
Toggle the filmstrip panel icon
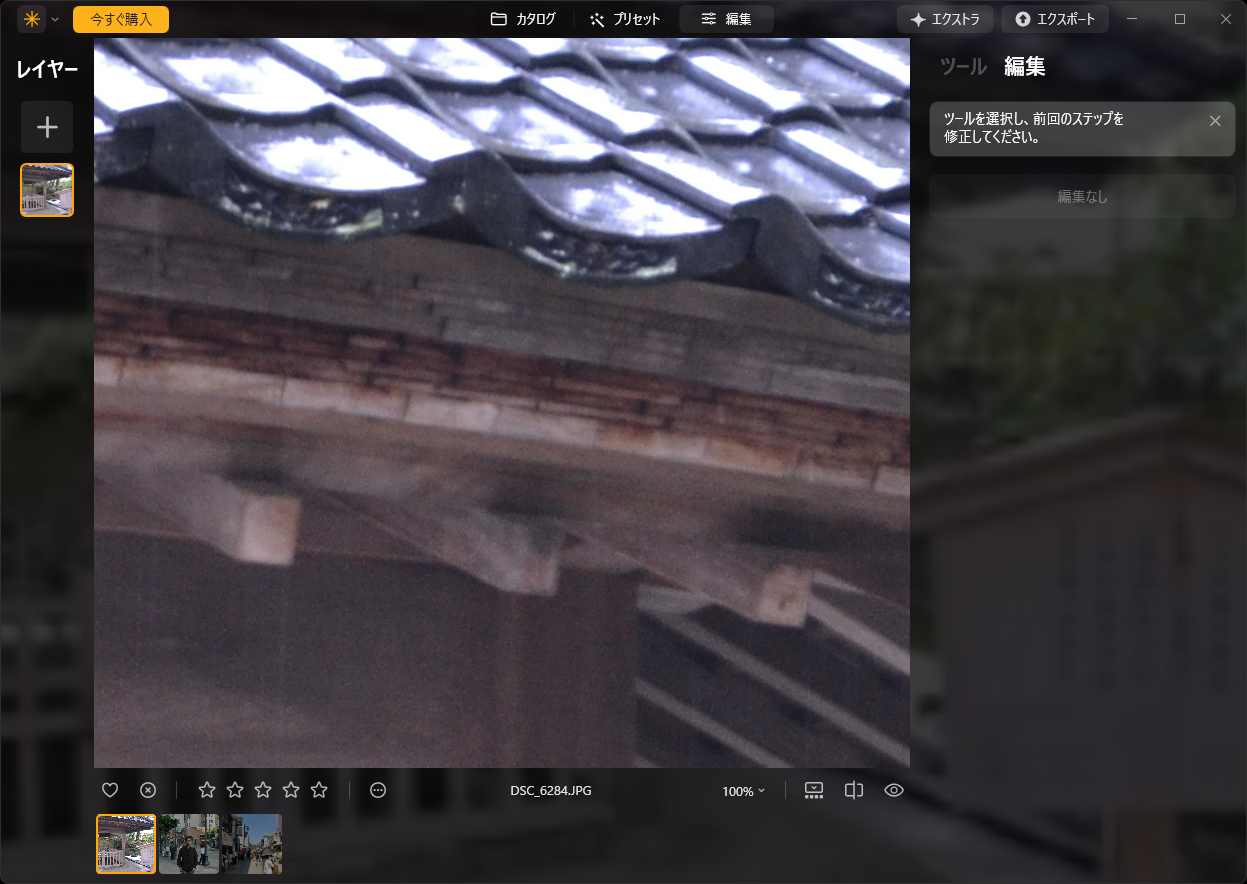[x=813, y=789]
